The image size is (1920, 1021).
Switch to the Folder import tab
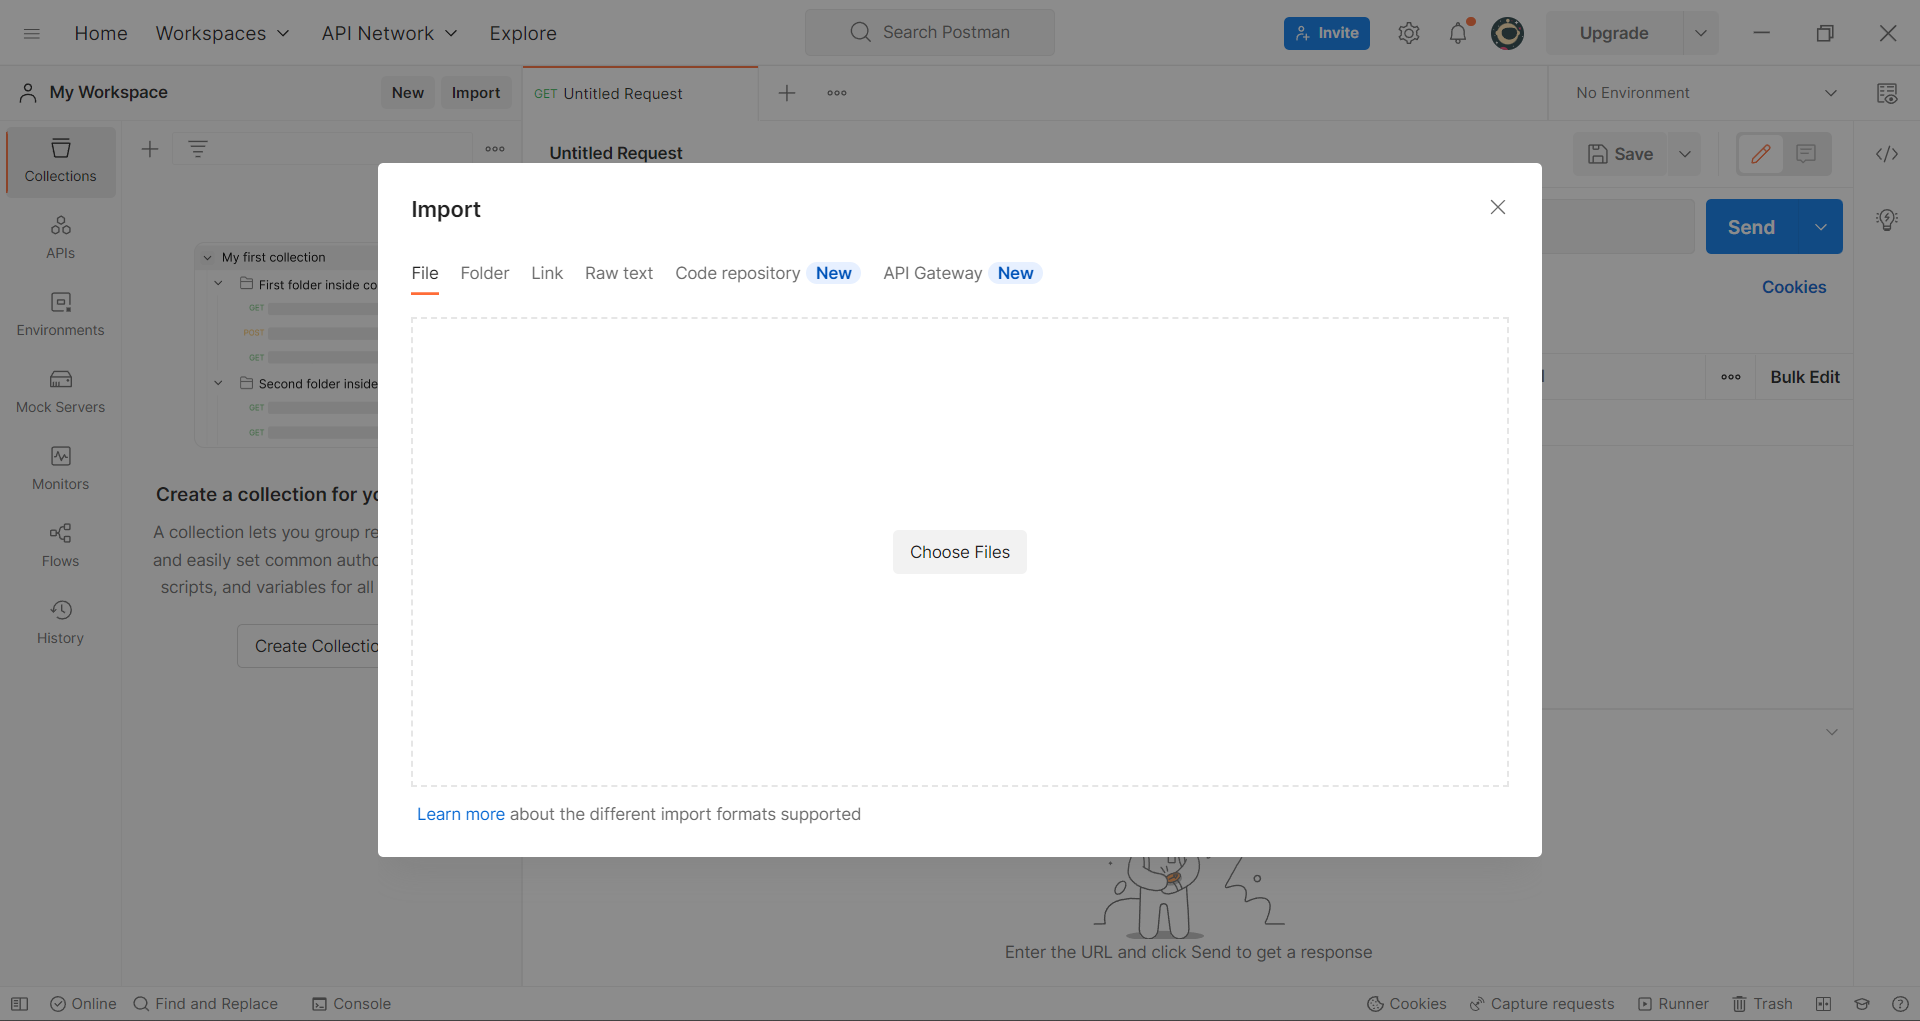pyautogui.click(x=485, y=273)
